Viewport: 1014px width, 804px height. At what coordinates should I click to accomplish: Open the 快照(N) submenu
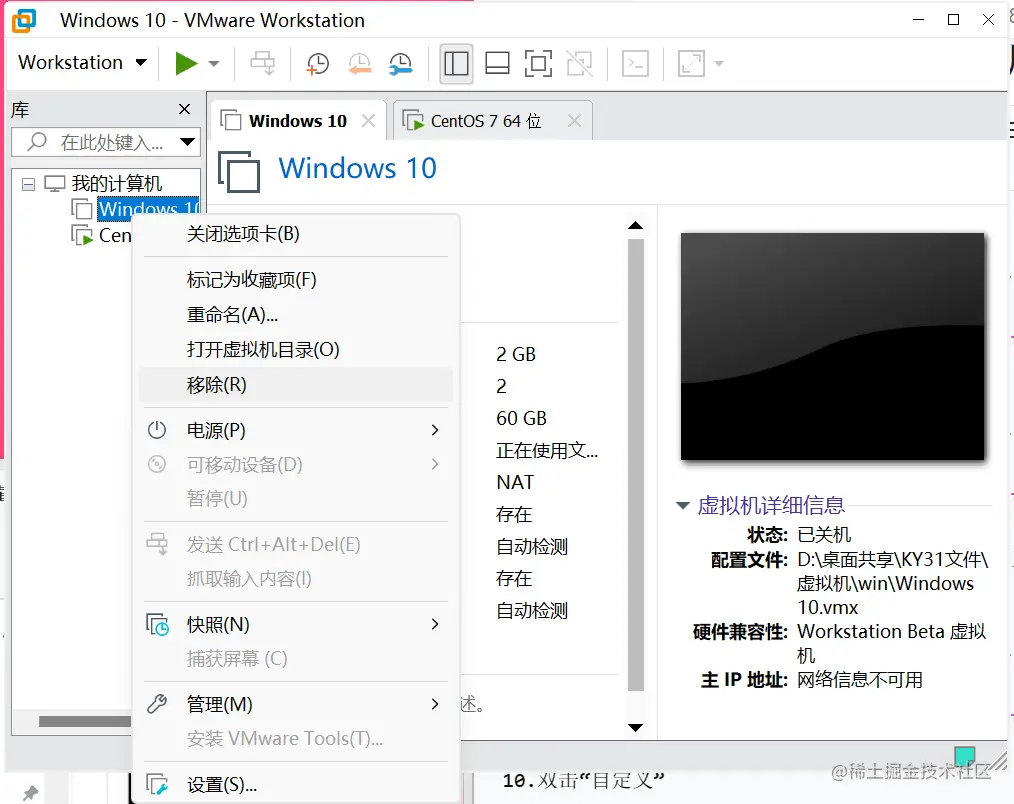(296, 624)
